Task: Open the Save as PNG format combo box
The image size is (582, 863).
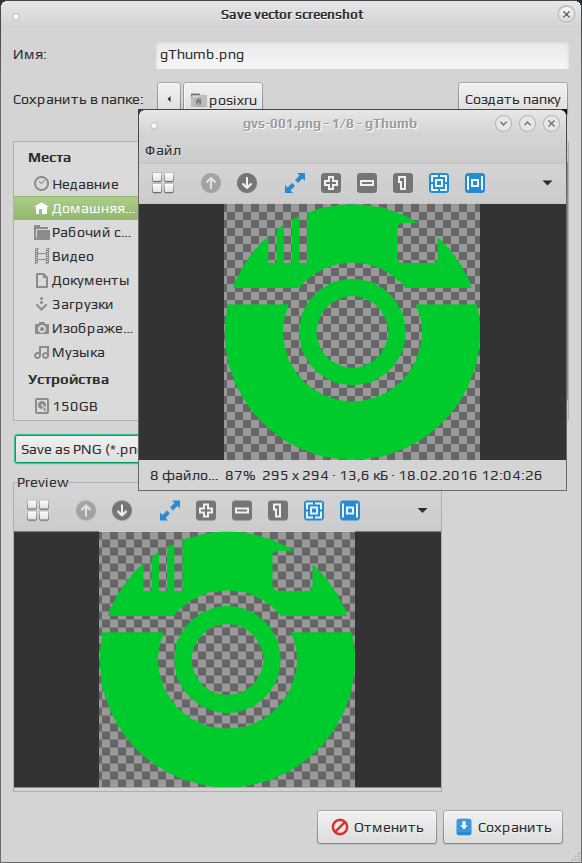Action: tap(77, 449)
